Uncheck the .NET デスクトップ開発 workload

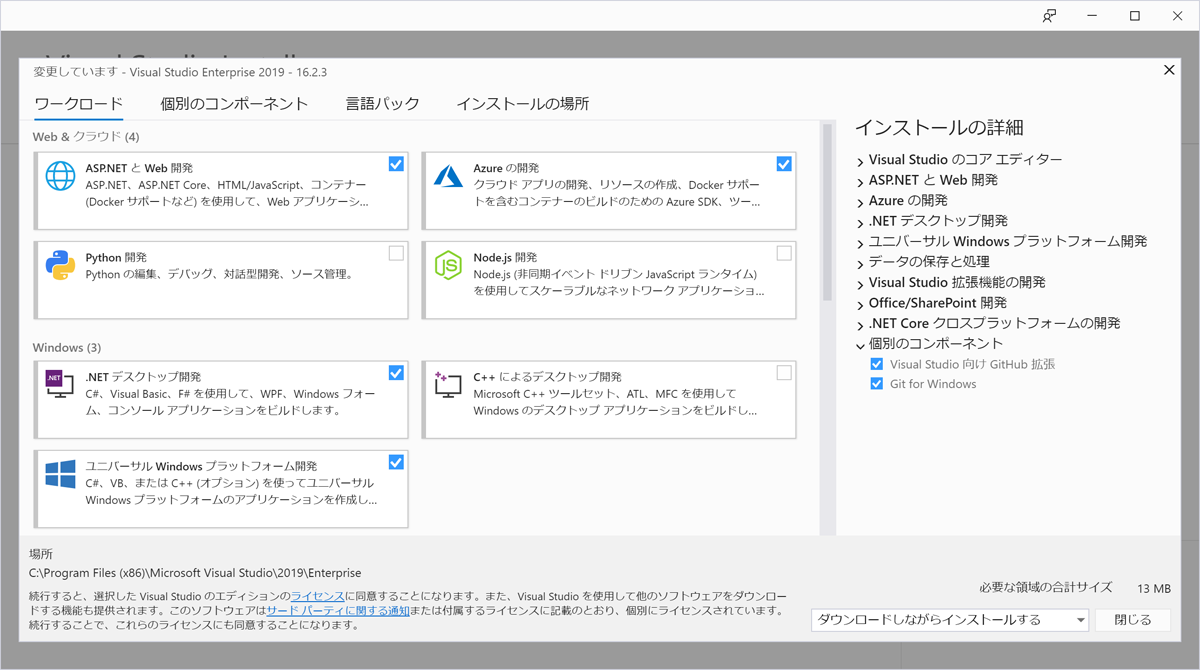click(396, 373)
